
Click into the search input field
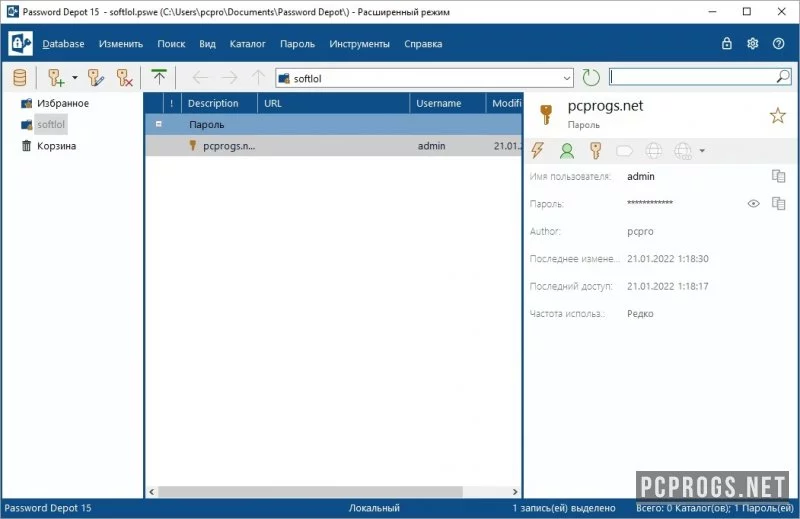[x=692, y=77]
